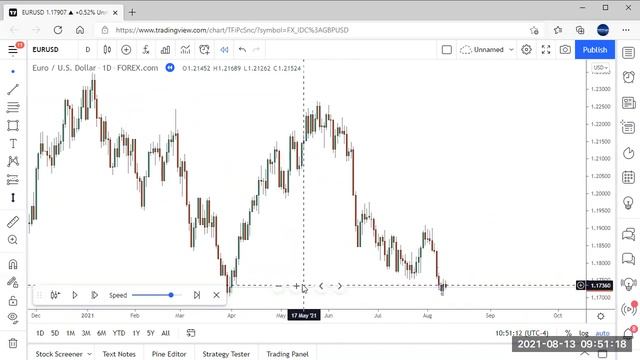640x360 pixels.
Task: Select the 6M date range
Action: click(x=101, y=333)
